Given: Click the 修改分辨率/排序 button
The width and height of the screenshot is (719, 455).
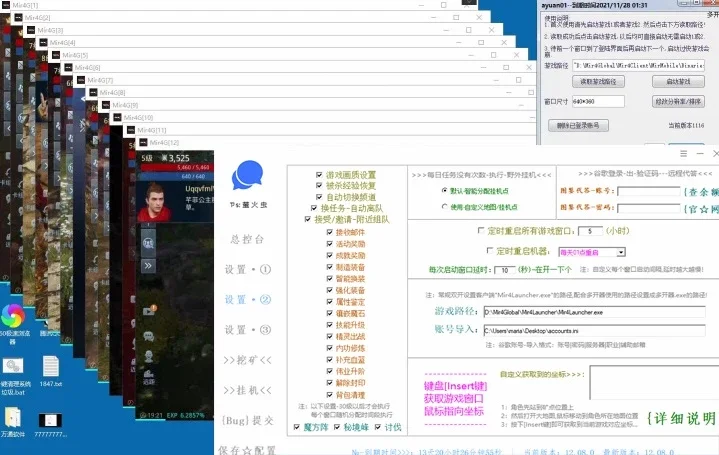Looking at the screenshot, I should coord(678,101).
